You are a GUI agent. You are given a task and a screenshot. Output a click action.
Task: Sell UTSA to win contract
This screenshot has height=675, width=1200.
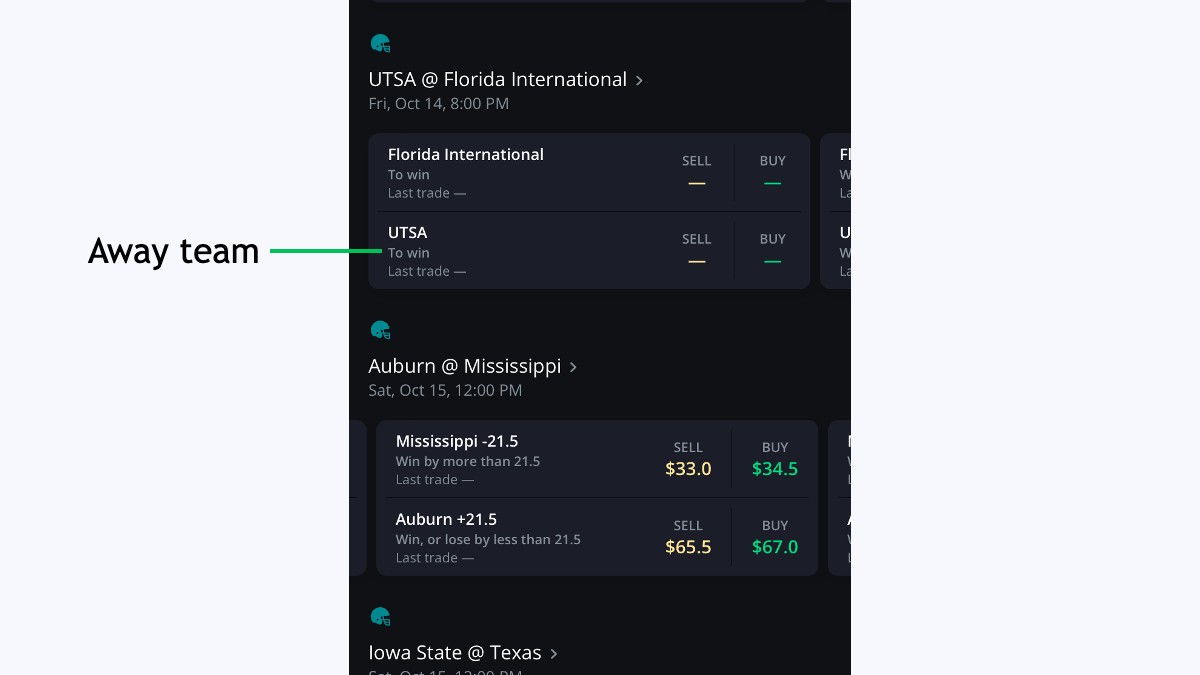(697, 250)
